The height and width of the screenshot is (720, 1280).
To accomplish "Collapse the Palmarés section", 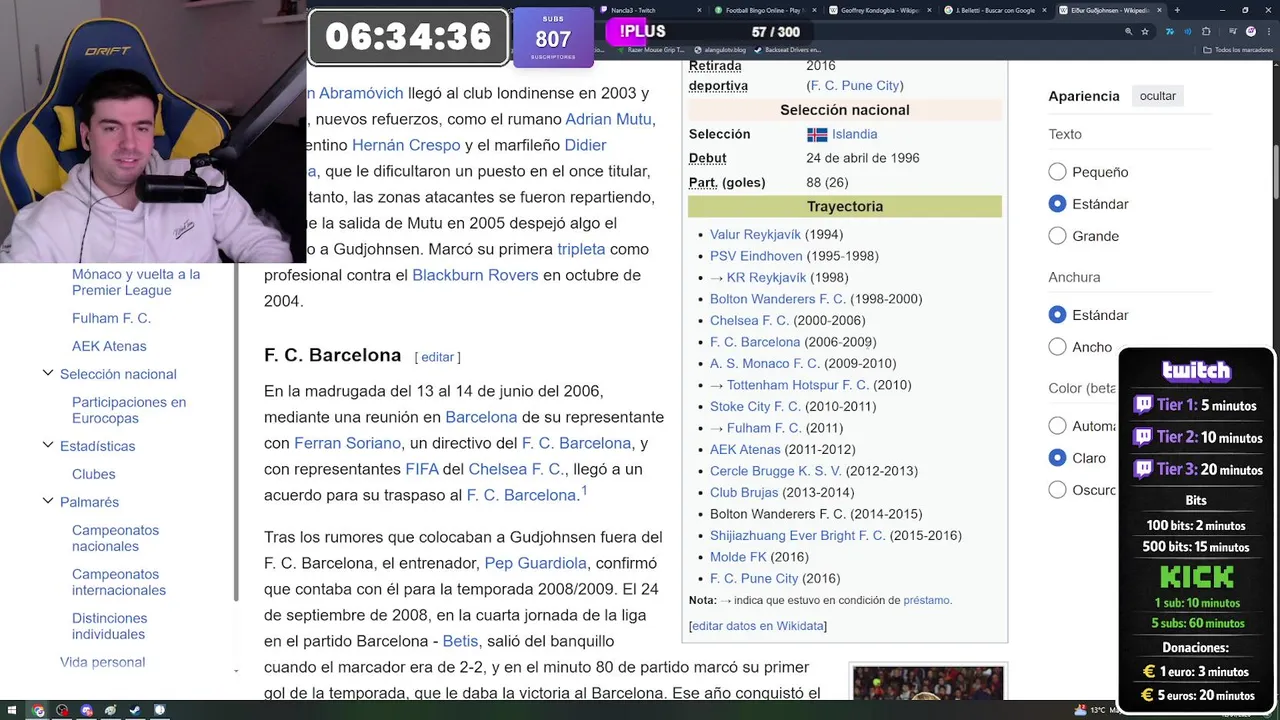I will (x=47, y=501).
